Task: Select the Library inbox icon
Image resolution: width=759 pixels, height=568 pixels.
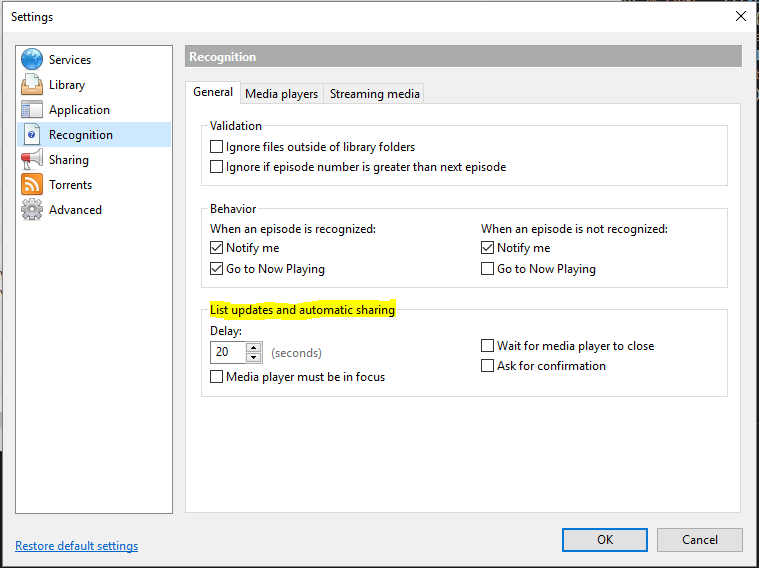Action: pos(31,84)
